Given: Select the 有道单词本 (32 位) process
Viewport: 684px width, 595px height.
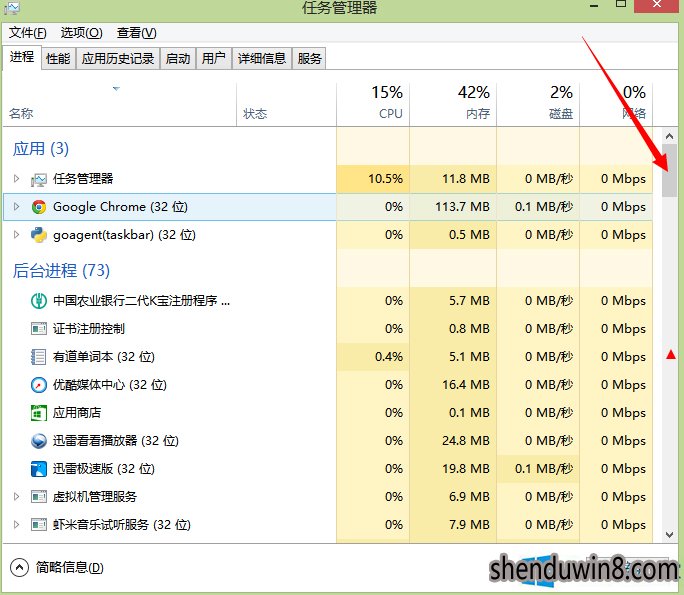Looking at the screenshot, I should pos(328,357).
